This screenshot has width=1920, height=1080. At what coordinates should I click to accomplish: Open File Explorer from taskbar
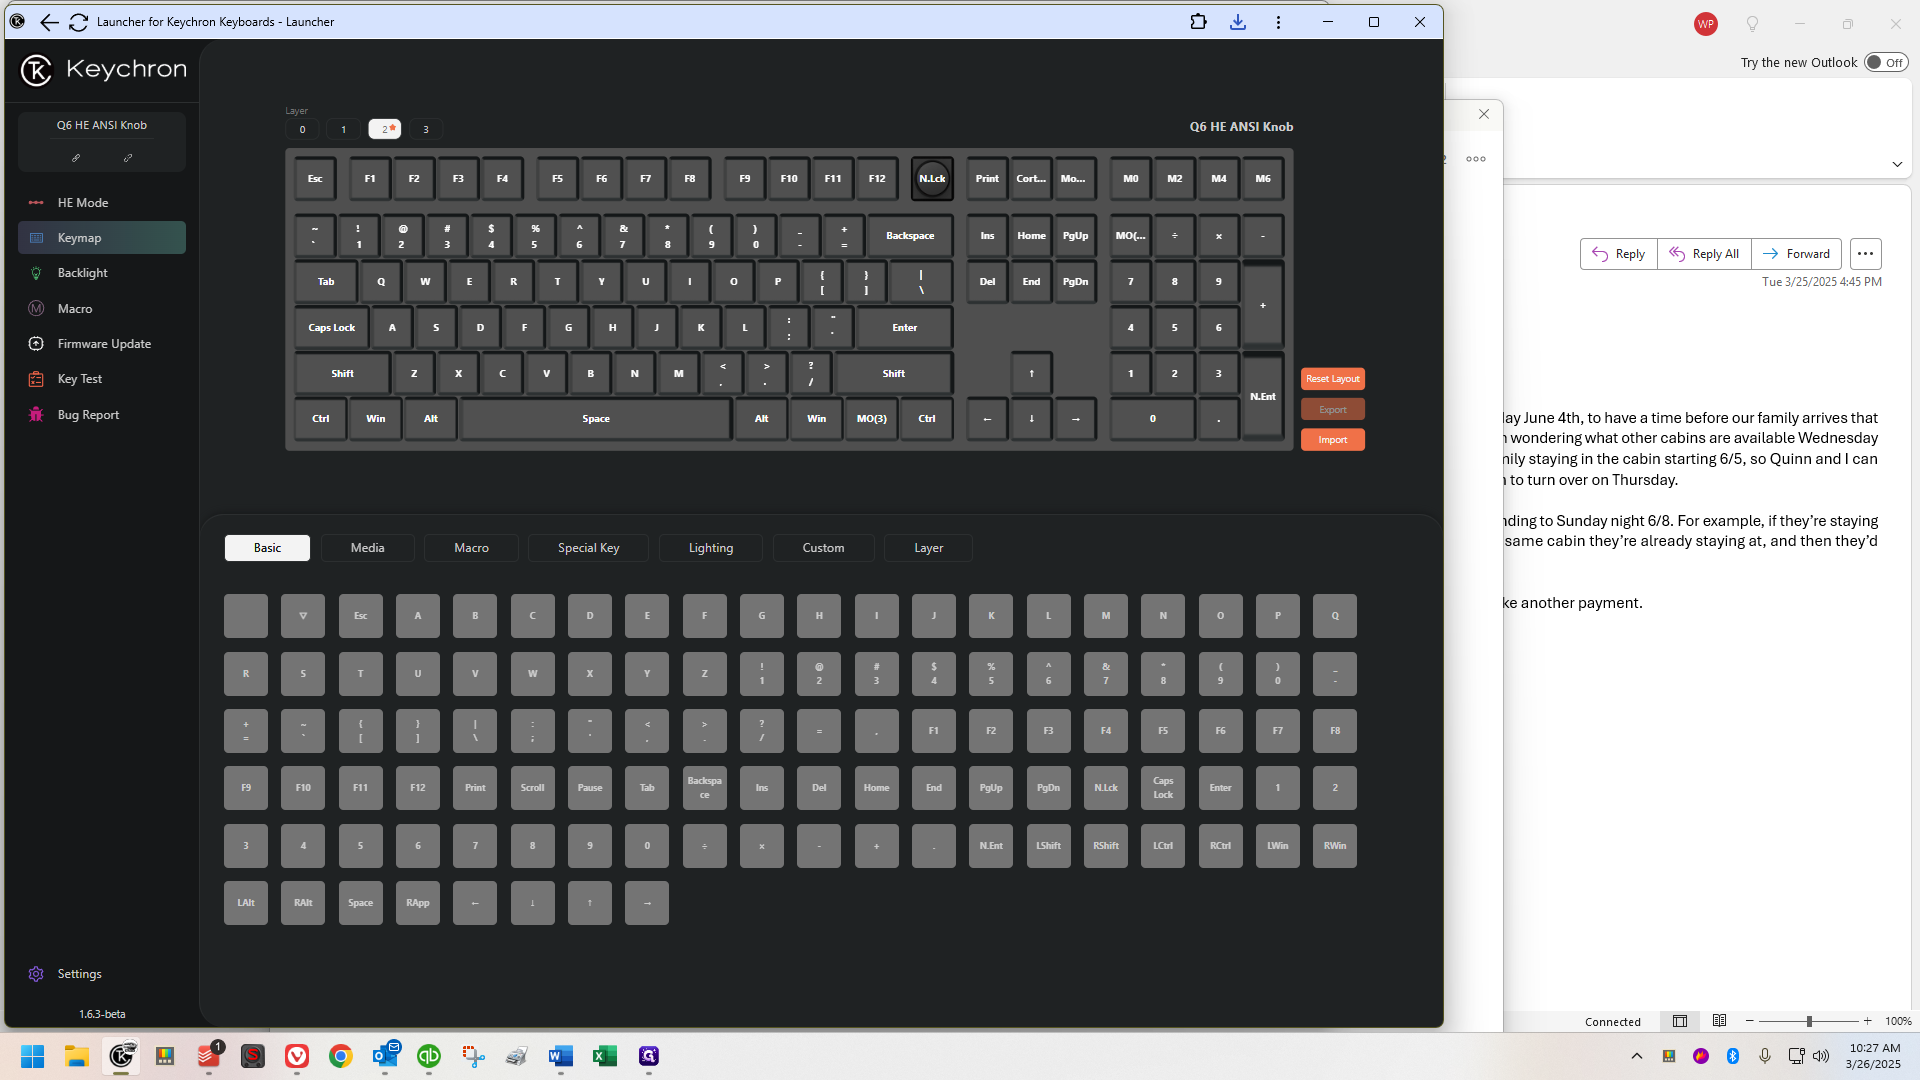point(77,1056)
